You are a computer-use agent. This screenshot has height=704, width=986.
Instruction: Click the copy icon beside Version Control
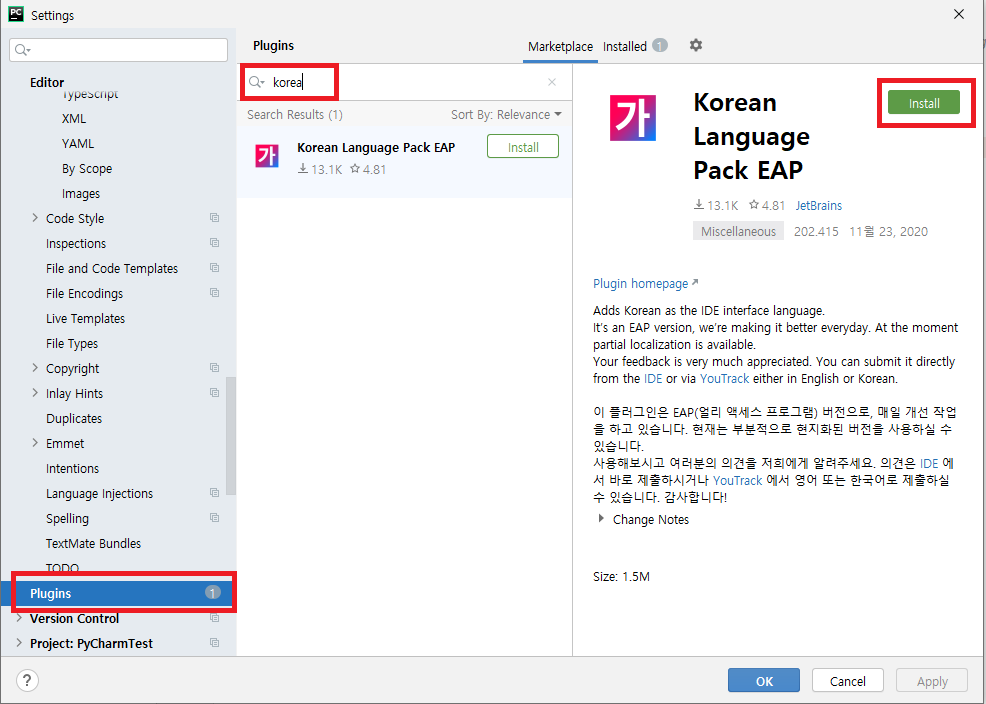214,618
